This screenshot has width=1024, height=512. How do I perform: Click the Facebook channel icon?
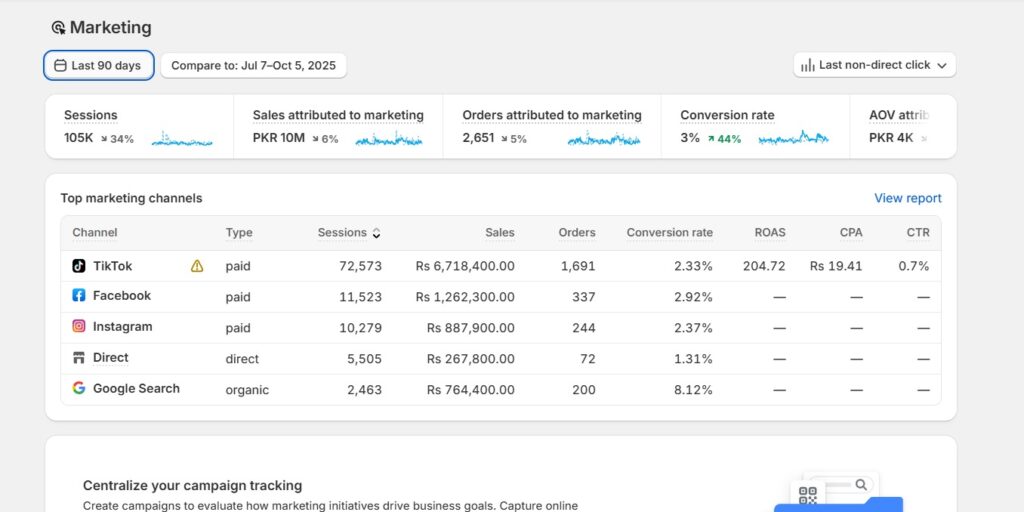(x=79, y=296)
